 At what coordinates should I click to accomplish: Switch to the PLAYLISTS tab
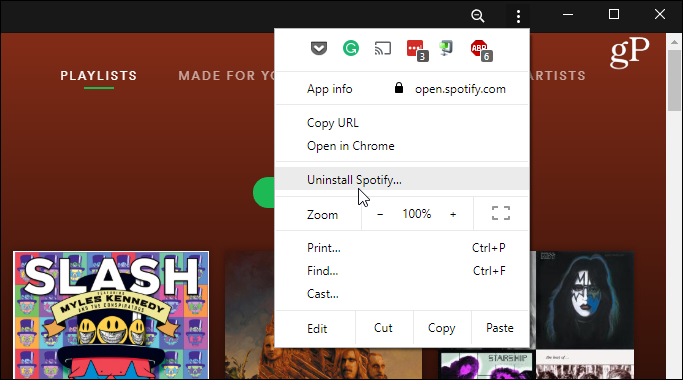click(98, 76)
